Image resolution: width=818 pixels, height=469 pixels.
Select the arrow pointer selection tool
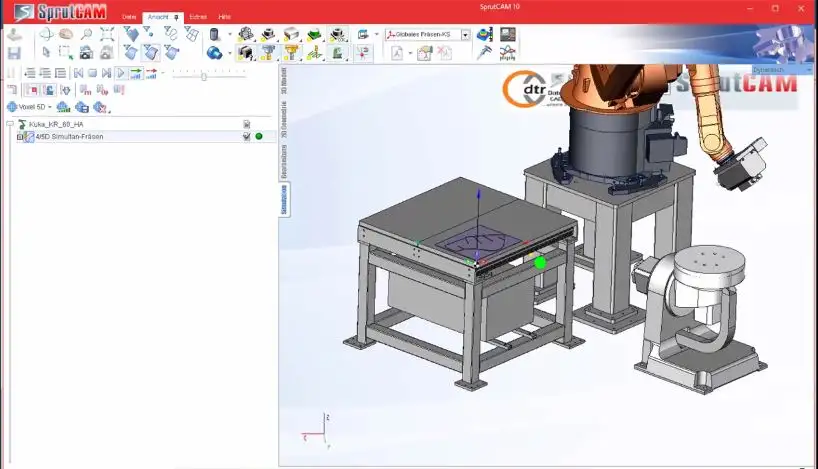click(46, 53)
